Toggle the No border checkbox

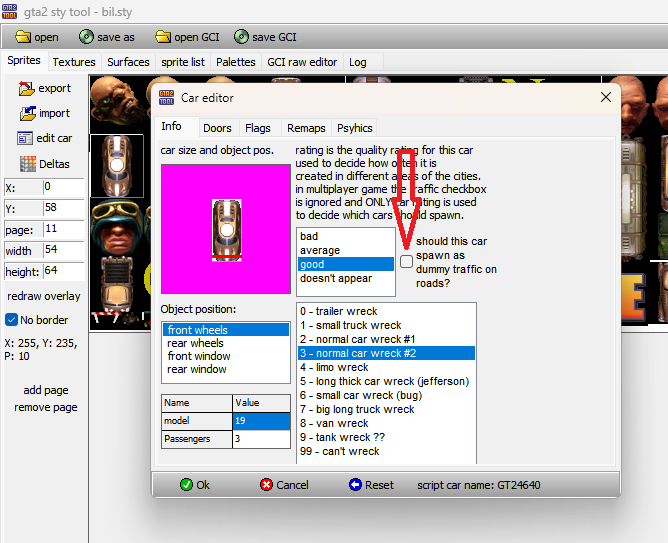click(12, 320)
